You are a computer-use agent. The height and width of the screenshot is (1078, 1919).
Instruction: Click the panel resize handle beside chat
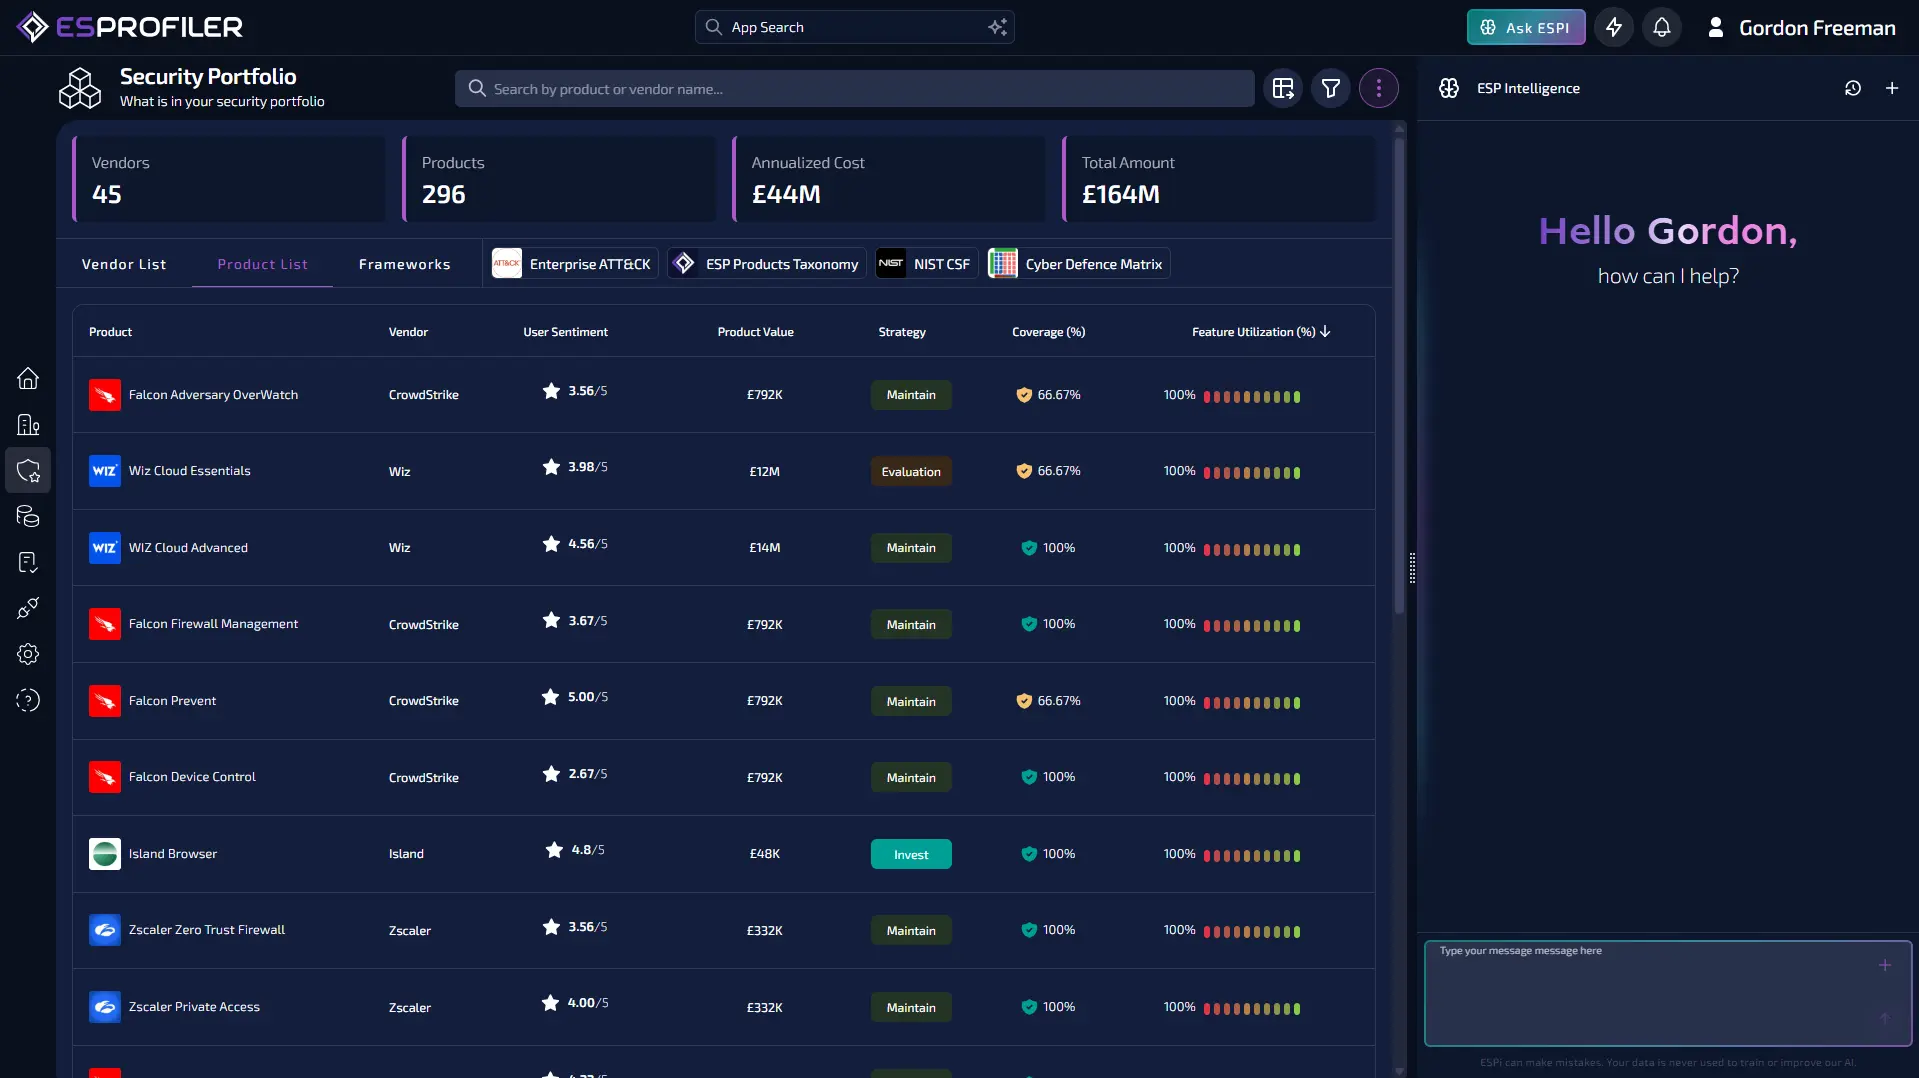point(1412,567)
